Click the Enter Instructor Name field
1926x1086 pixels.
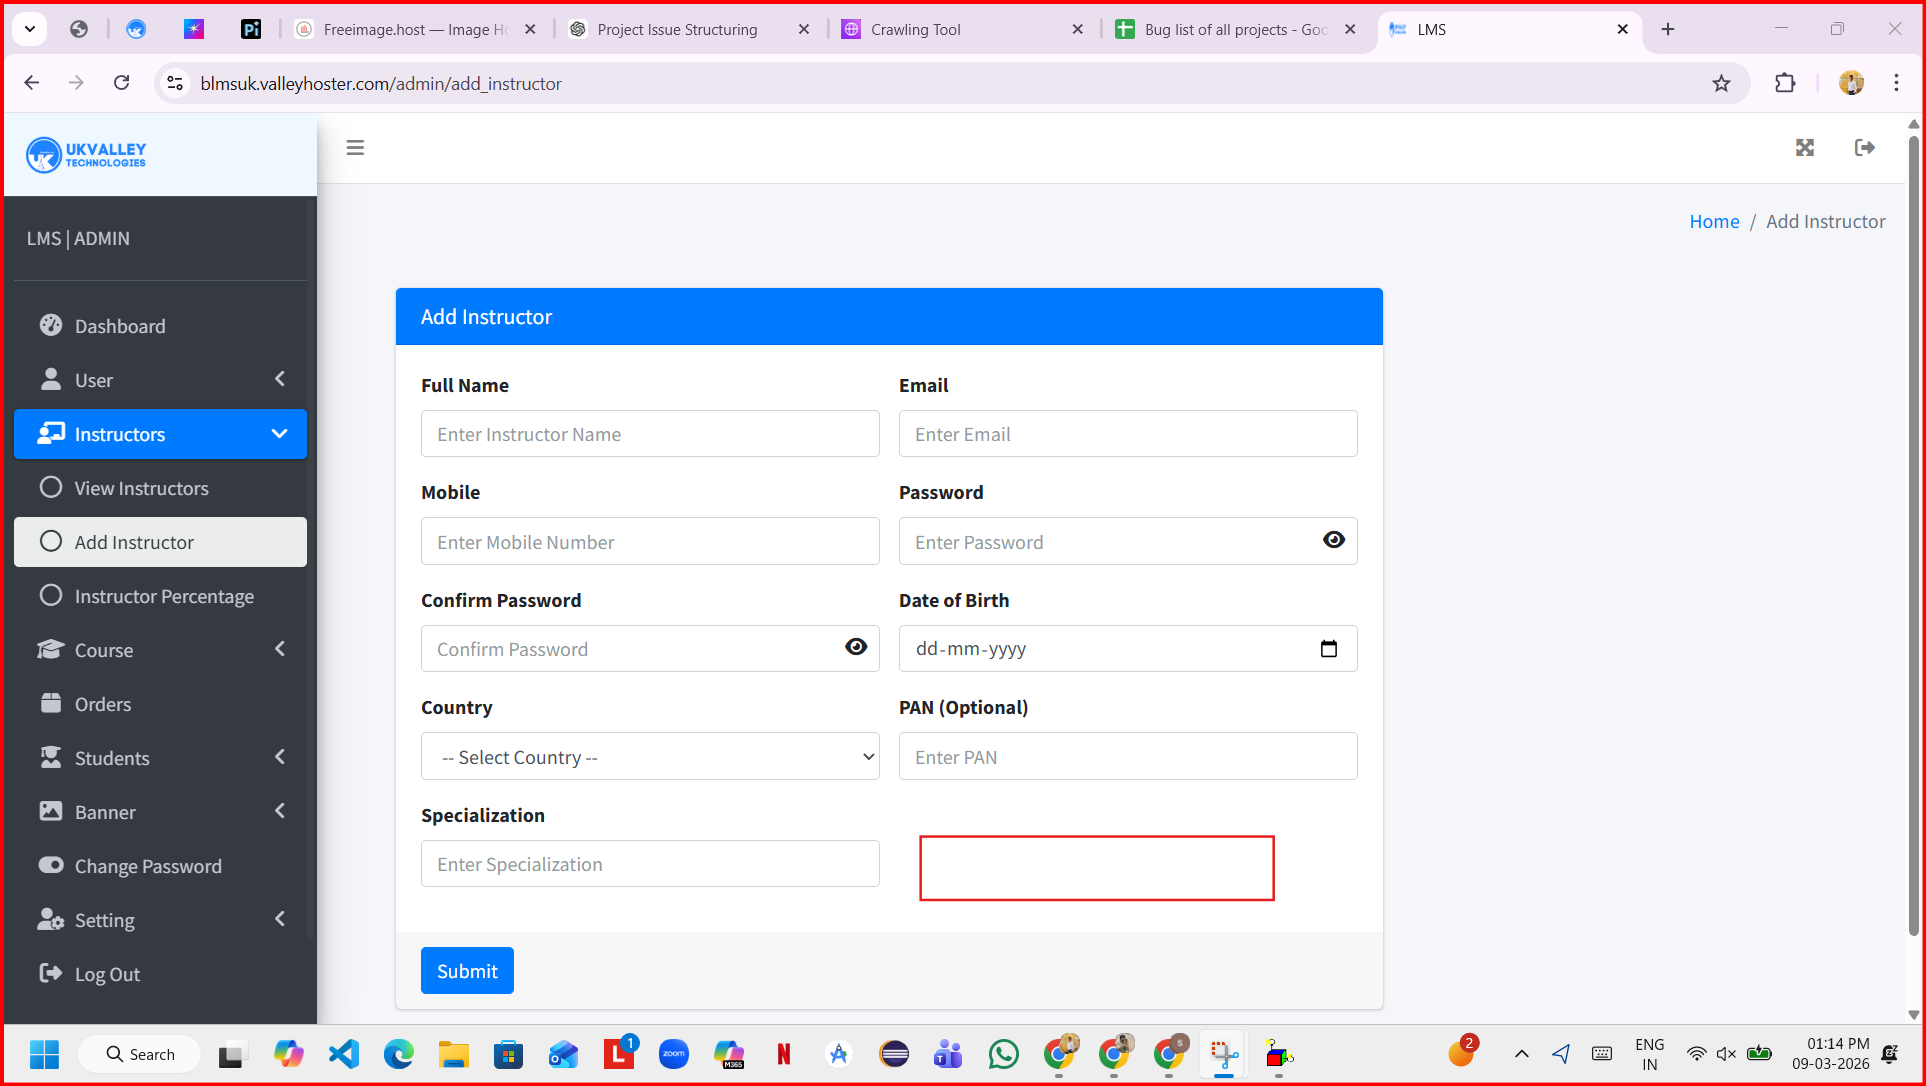[x=650, y=434]
